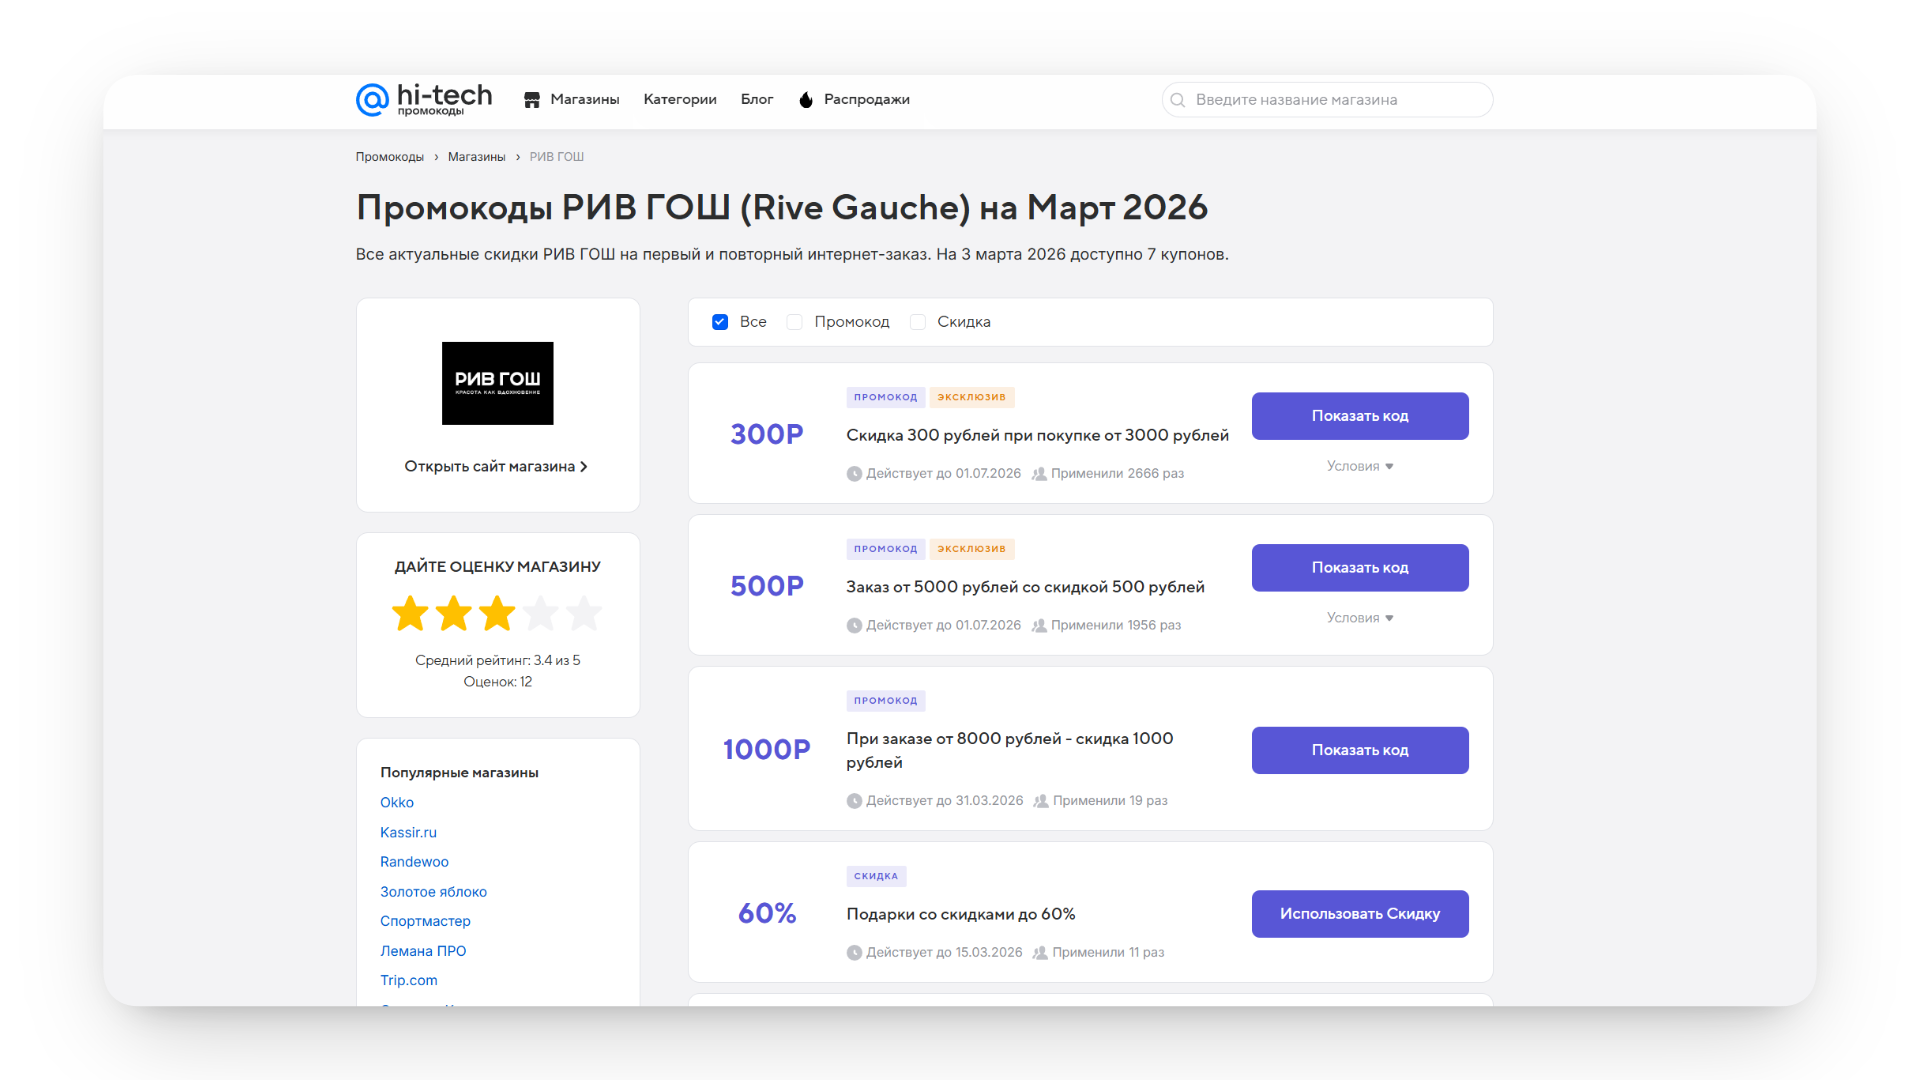Click the search magnifier icon
The width and height of the screenshot is (1920, 1080).
click(1178, 100)
